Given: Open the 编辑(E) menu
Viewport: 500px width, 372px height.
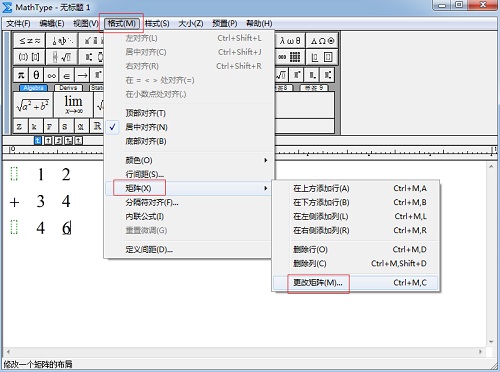Looking at the screenshot, I should tap(52, 23).
